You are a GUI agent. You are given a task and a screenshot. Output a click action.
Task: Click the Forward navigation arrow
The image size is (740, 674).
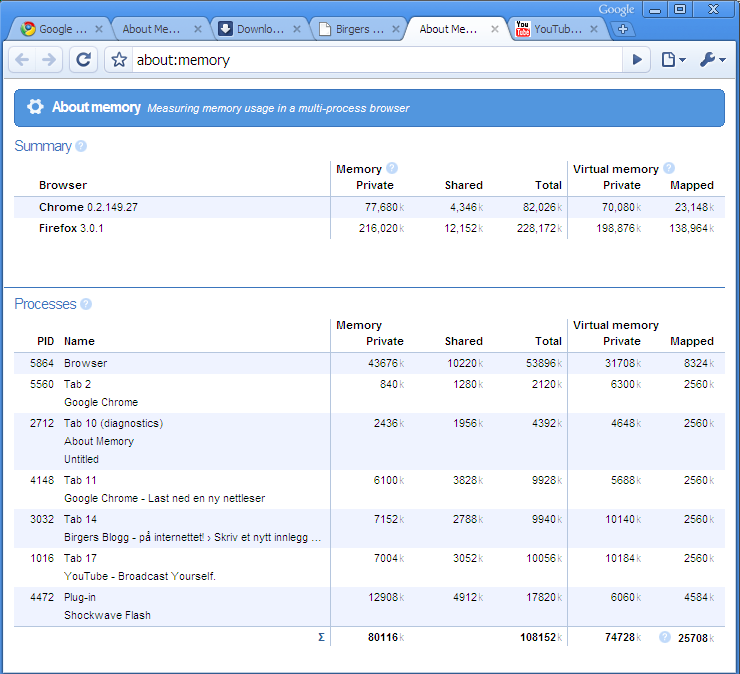pos(49,60)
